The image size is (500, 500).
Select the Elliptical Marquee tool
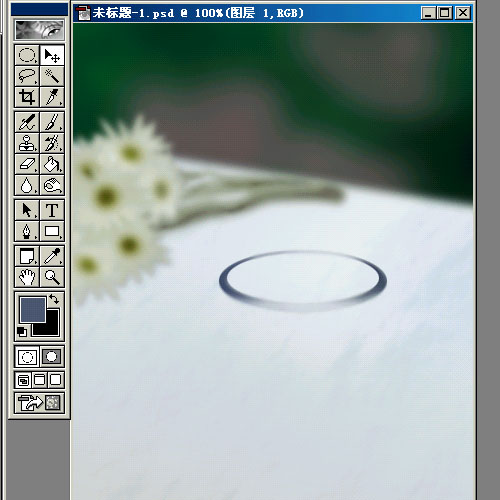coord(27,55)
